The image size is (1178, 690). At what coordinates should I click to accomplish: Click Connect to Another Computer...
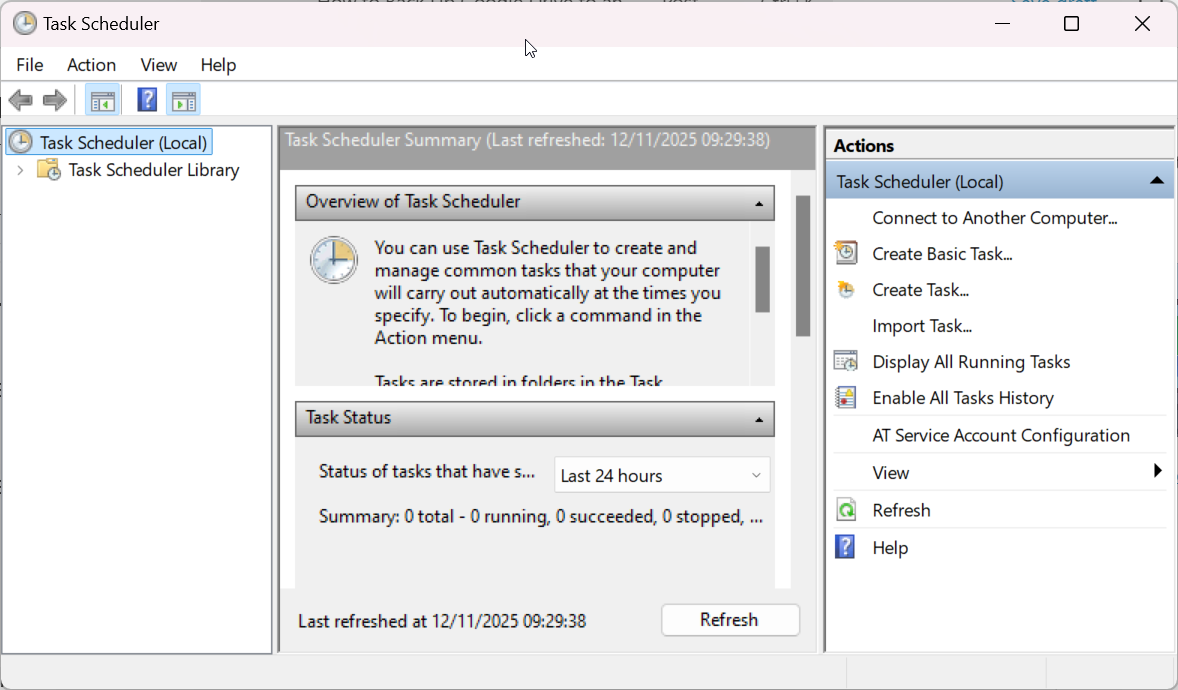[995, 218]
